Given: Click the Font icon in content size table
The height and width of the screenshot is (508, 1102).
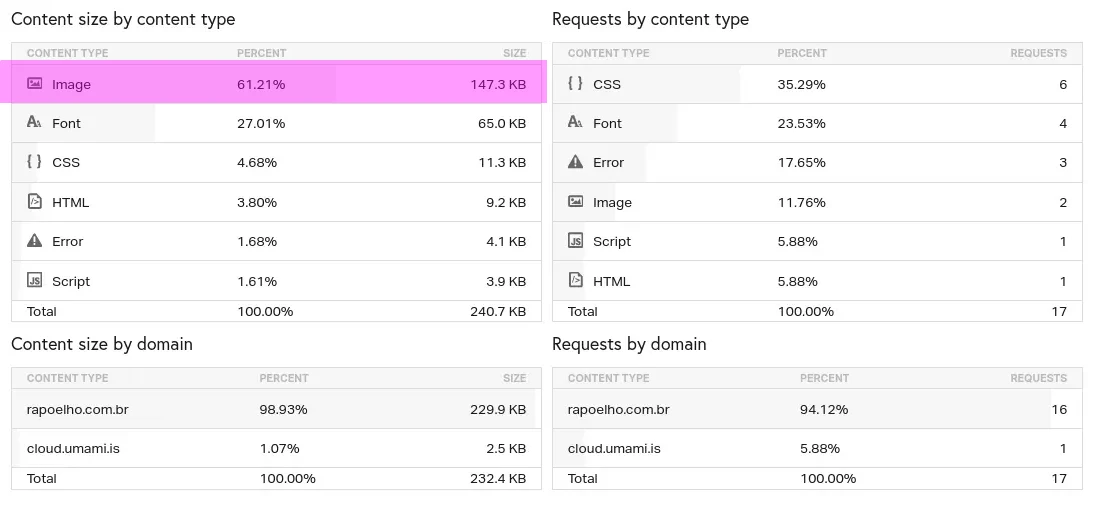Looking at the screenshot, I should point(34,123).
